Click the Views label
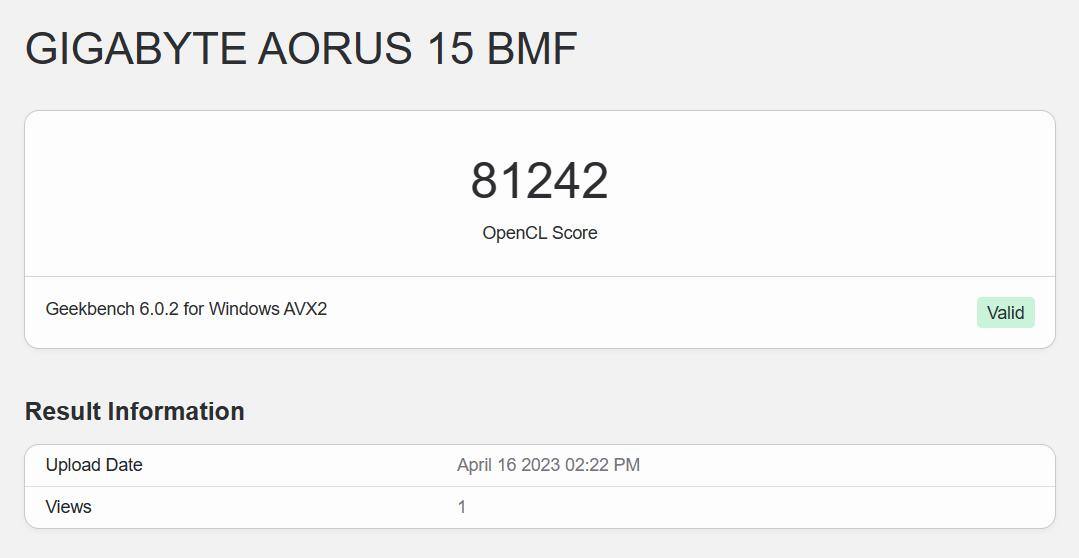 [x=68, y=507]
